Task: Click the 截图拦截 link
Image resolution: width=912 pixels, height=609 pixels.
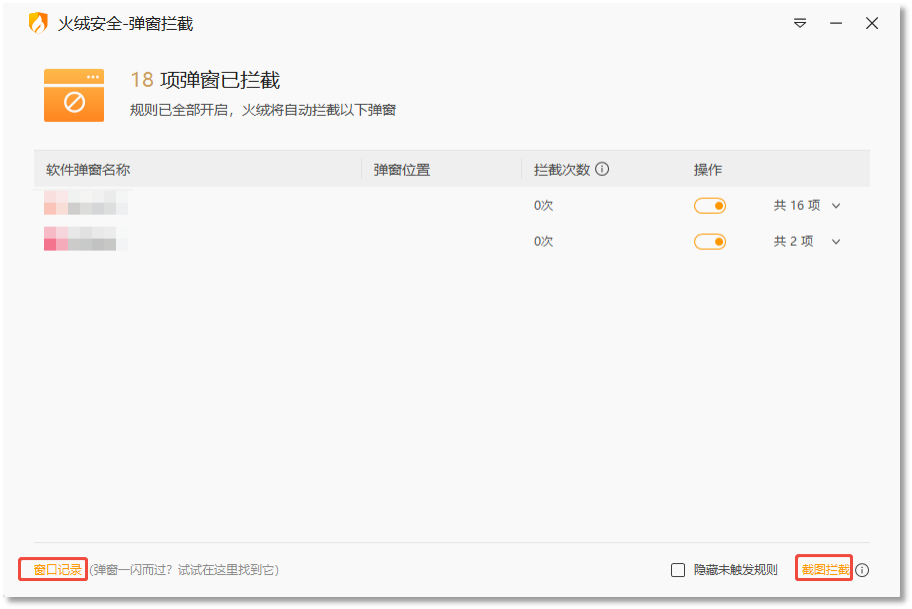Action: 825,569
